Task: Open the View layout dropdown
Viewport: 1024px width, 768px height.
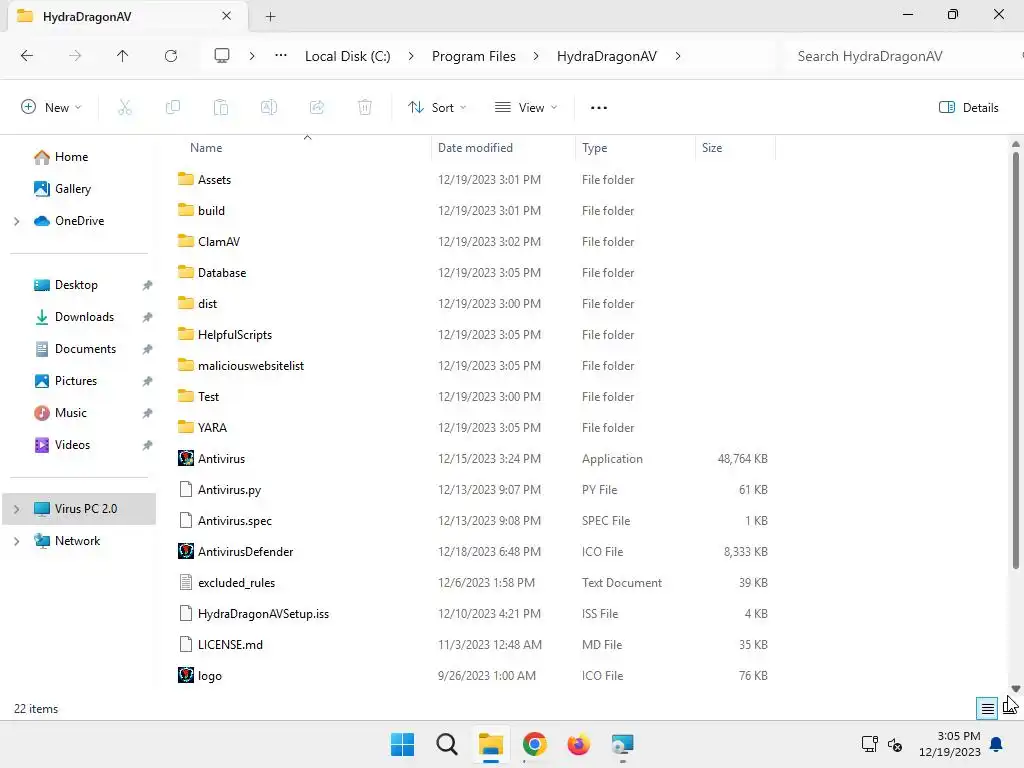Action: pos(526,108)
